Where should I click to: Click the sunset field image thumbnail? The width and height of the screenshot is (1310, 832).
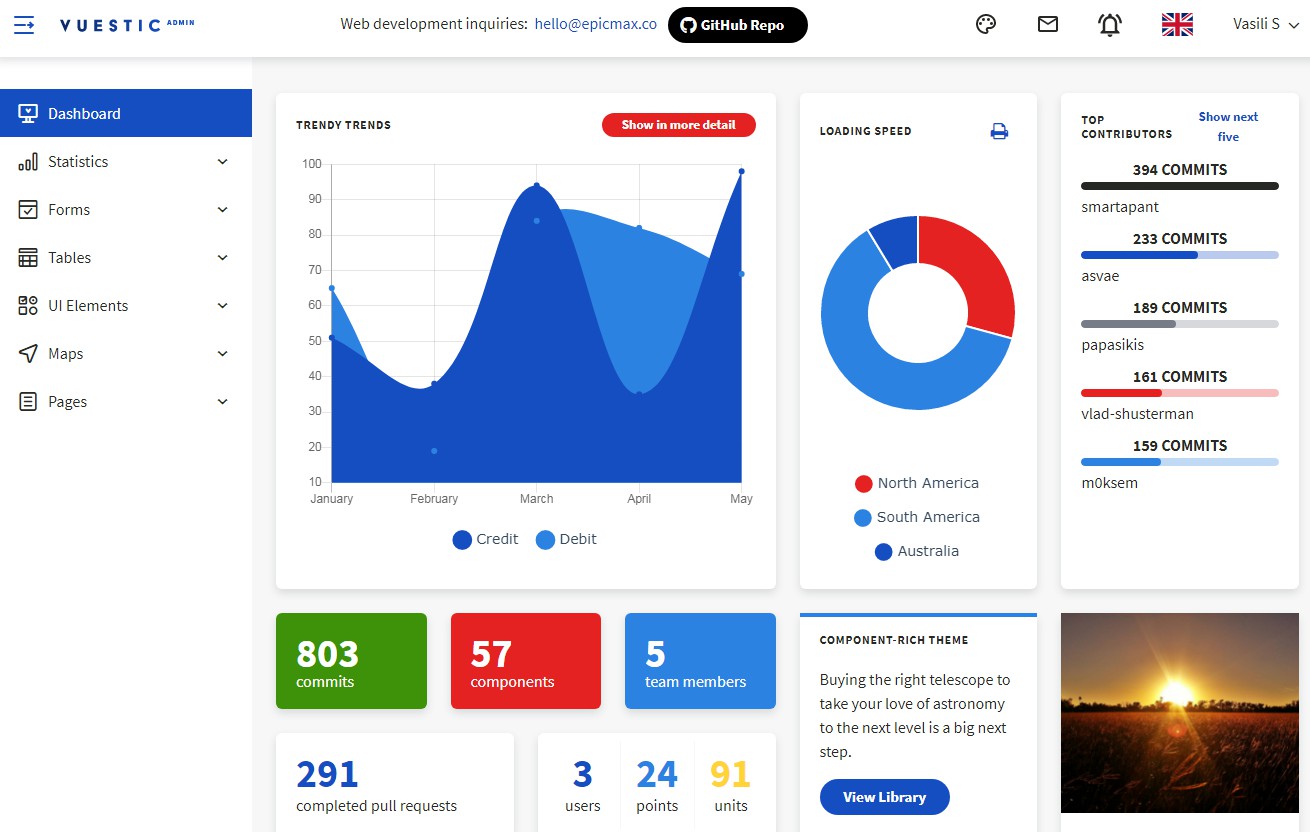click(x=1179, y=712)
